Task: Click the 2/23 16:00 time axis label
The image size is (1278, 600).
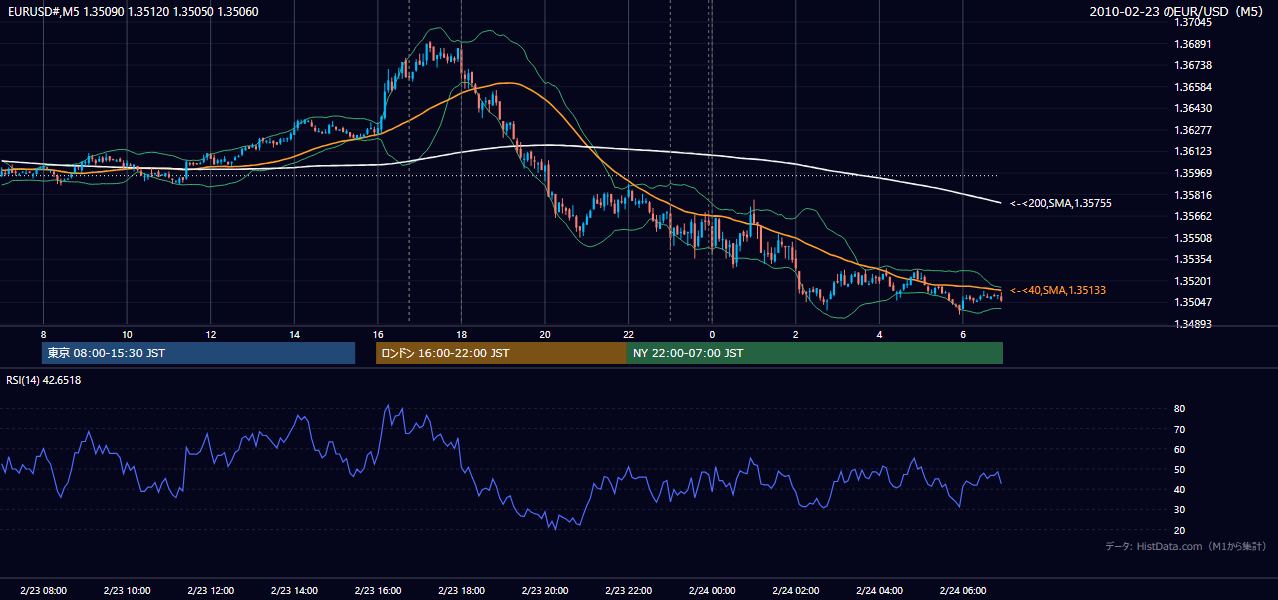Action: pyautogui.click(x=377, y=591)
